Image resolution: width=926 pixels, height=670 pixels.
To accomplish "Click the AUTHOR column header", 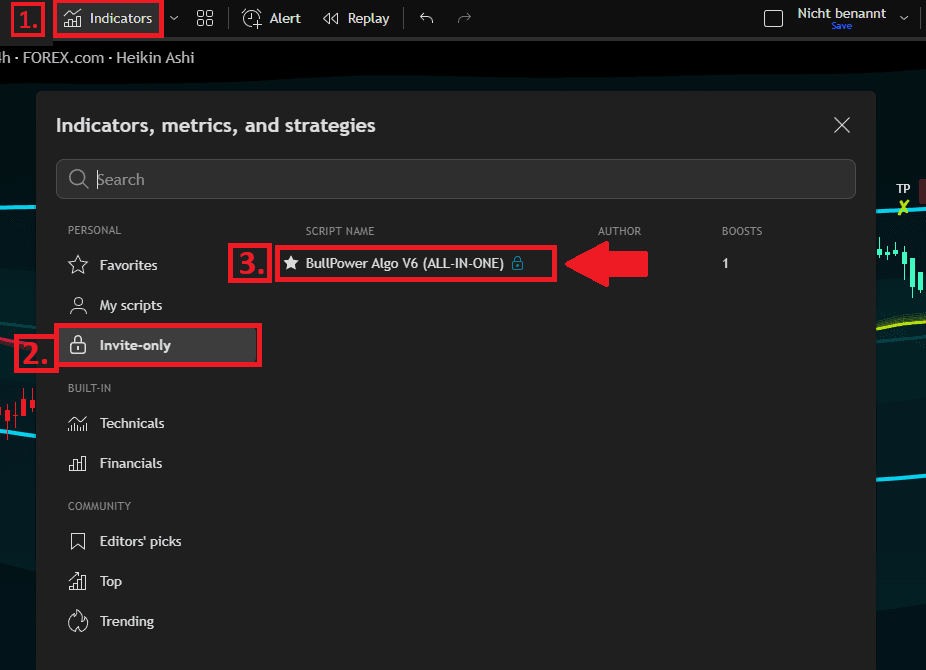I will tap(619, 231).
